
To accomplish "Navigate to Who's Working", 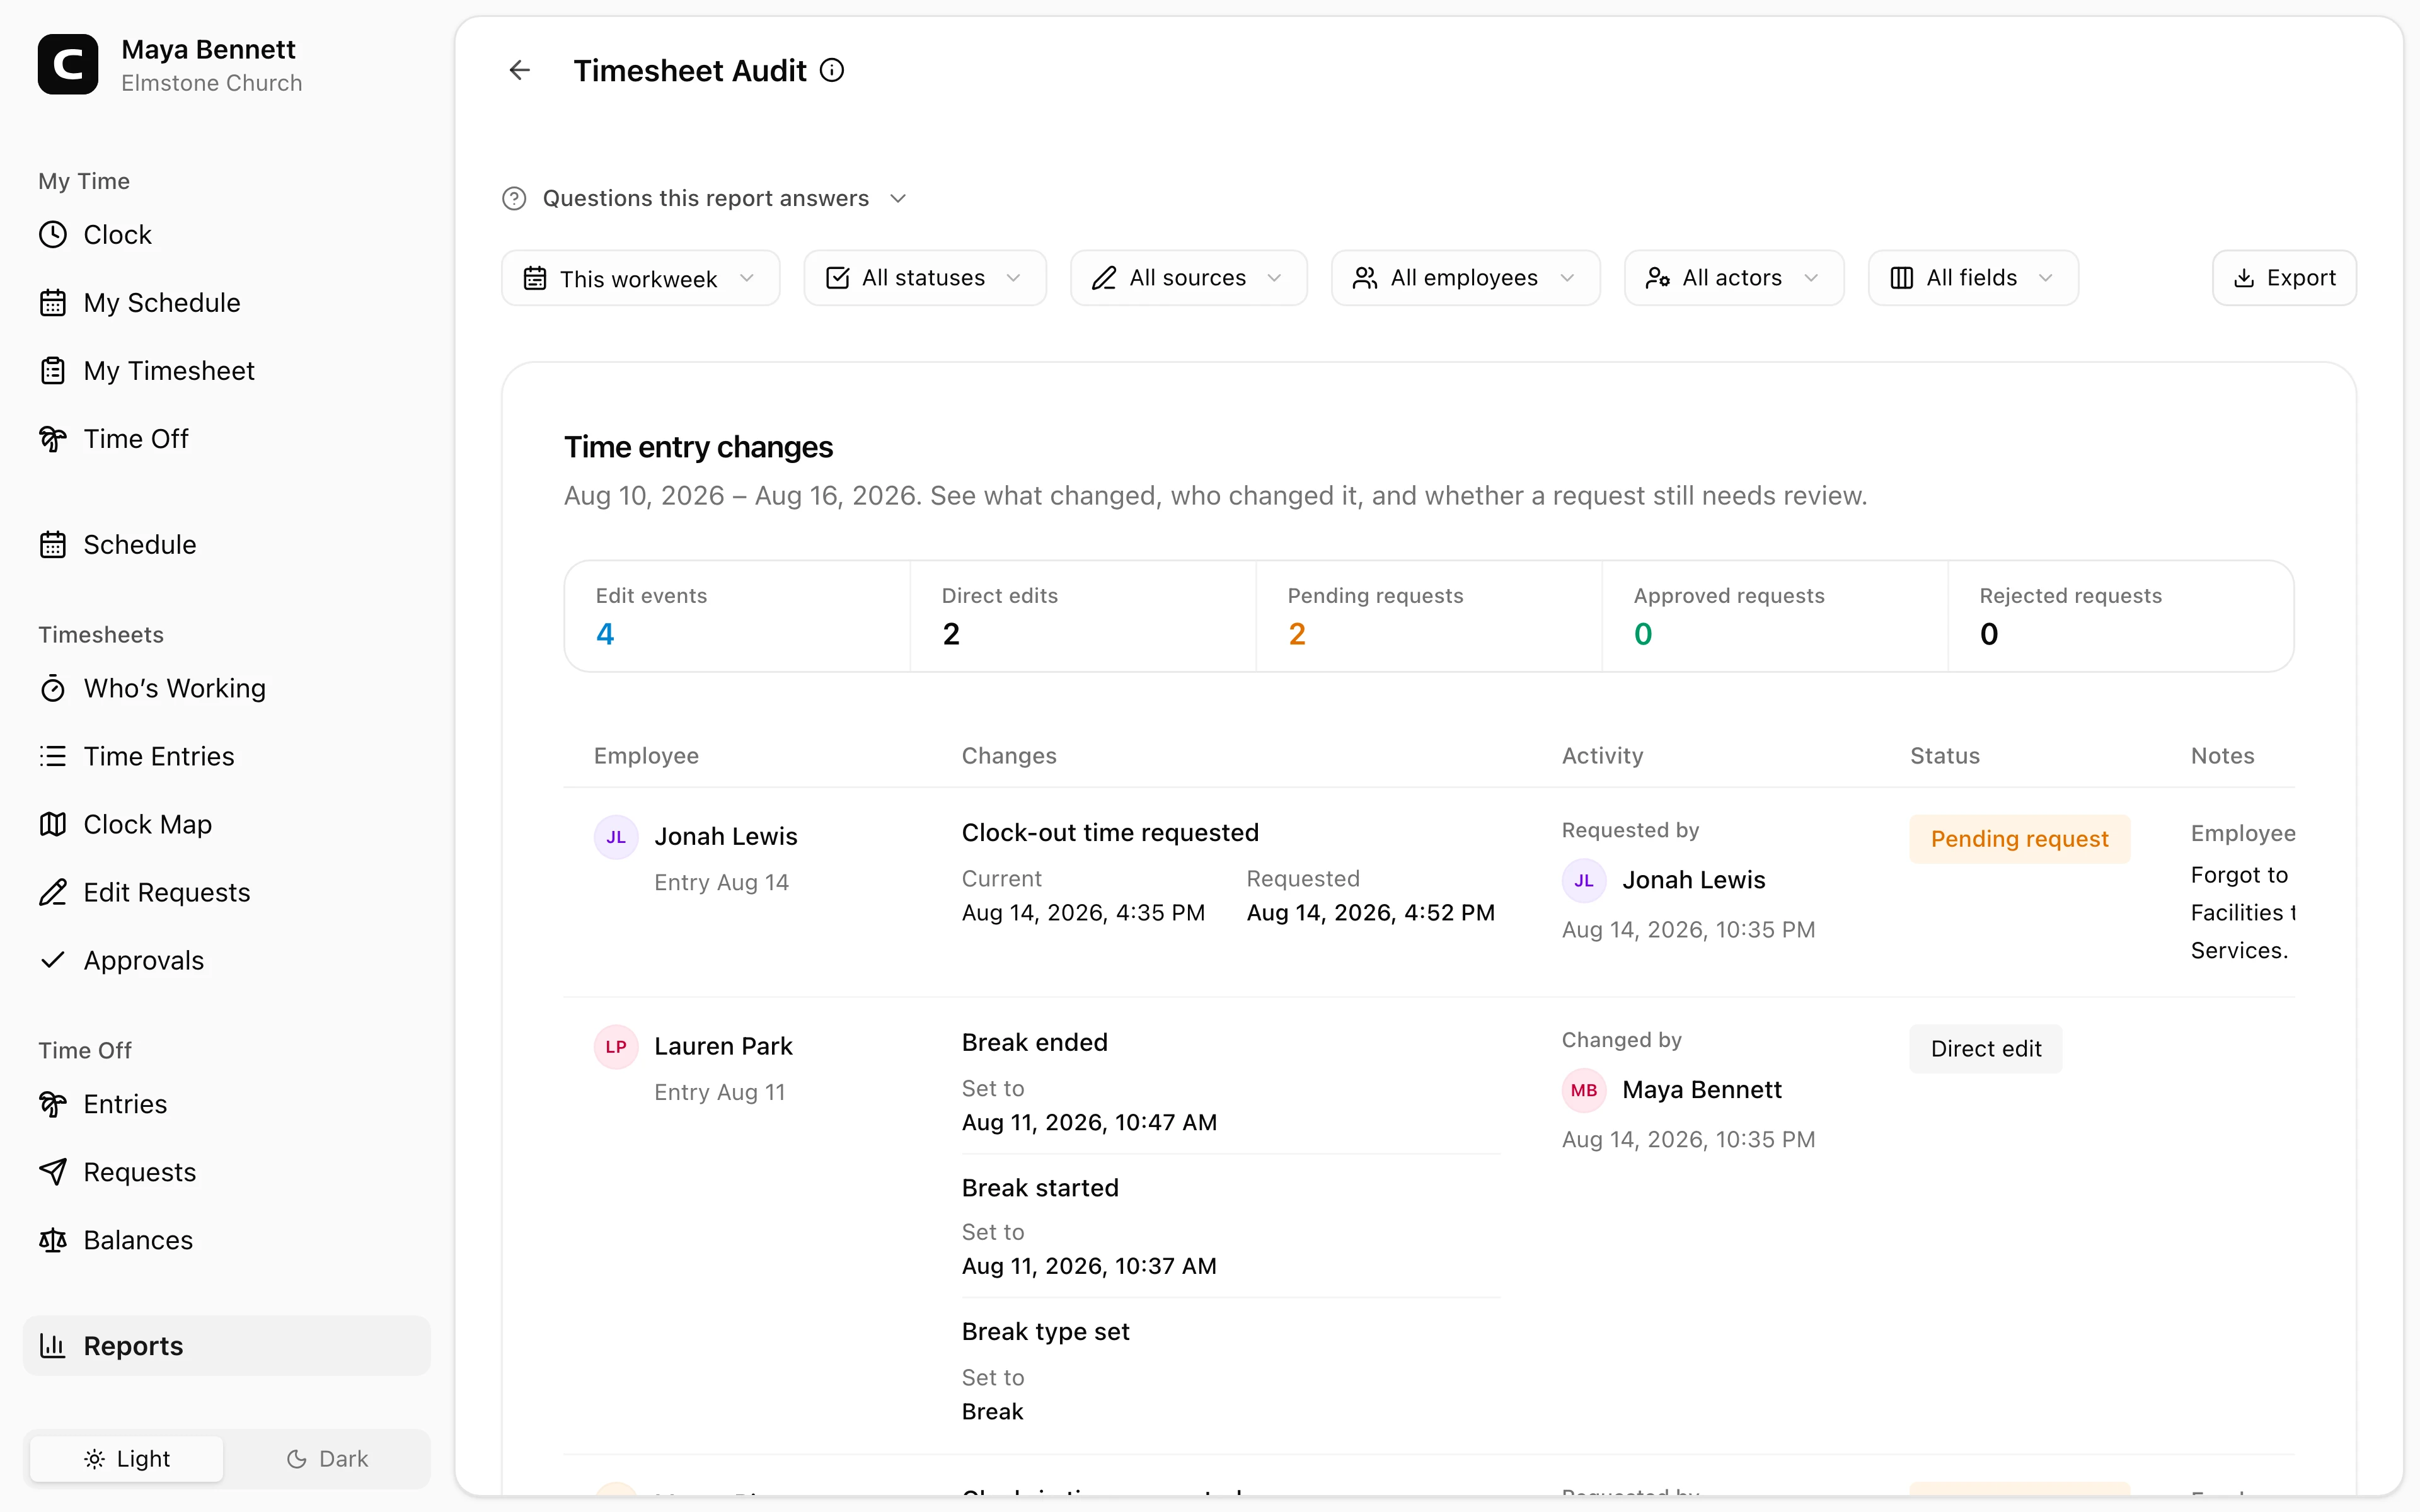I will (x=227, y=688).
